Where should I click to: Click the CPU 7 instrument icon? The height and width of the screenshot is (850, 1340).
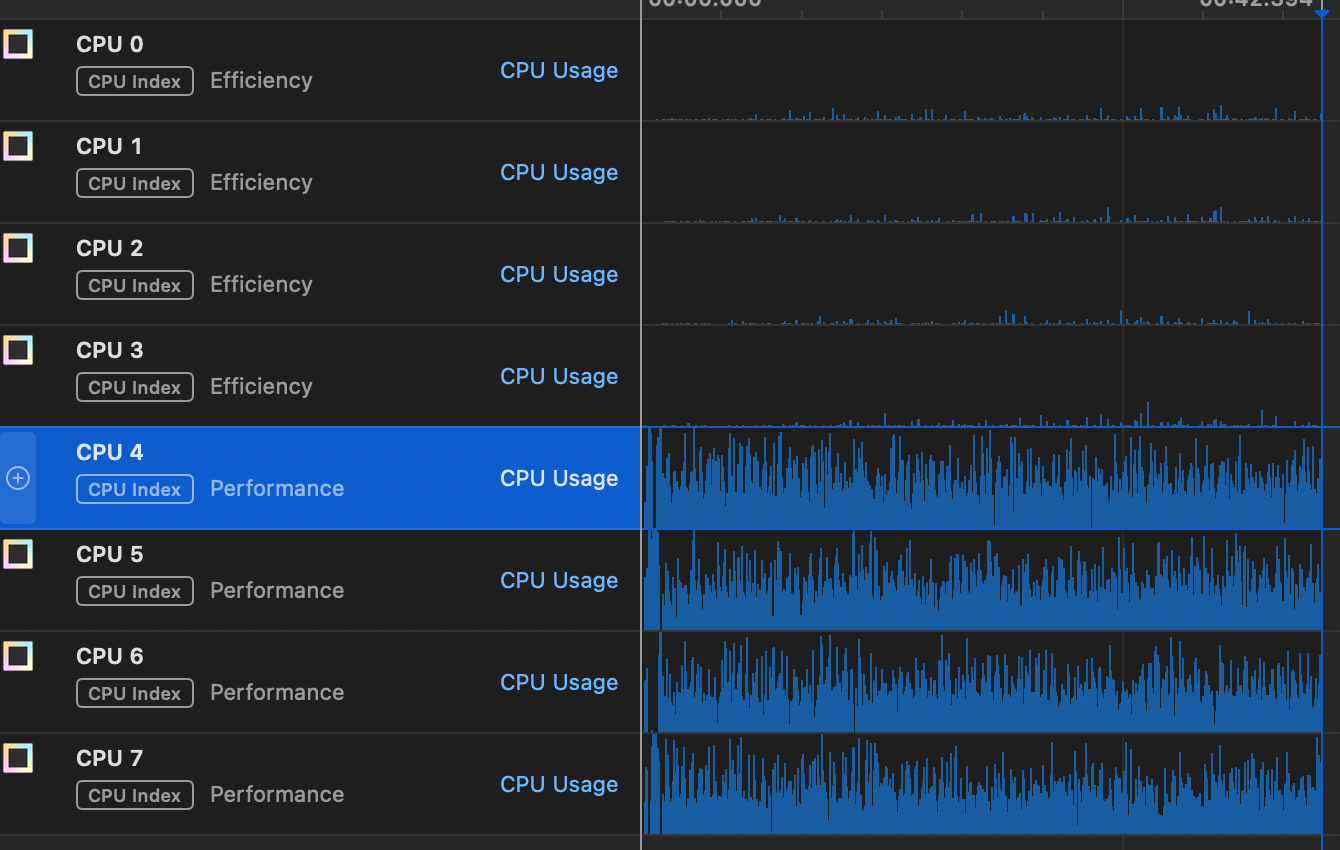tap(18, 758)
